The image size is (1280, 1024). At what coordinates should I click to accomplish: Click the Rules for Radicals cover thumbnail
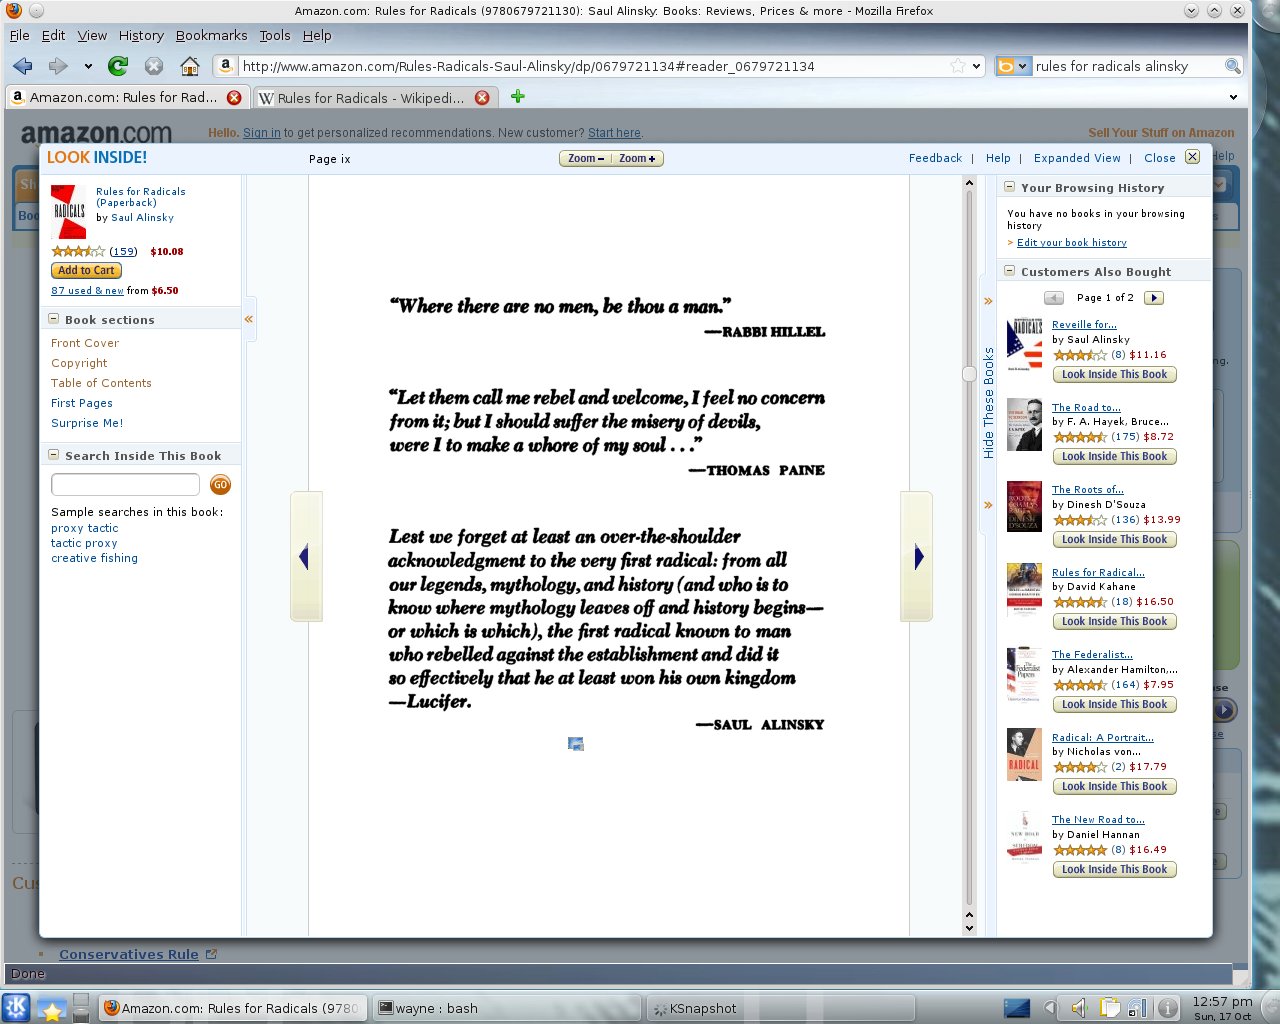pyautogui.click(x=68, y=211)
